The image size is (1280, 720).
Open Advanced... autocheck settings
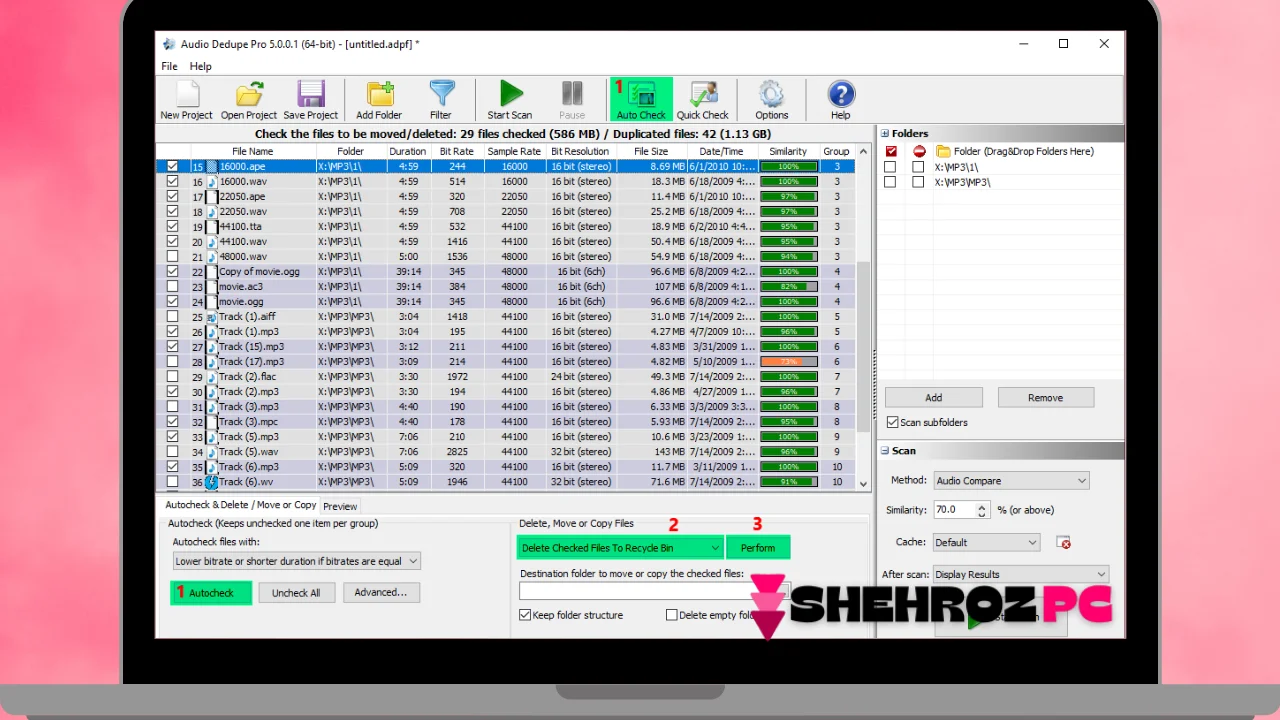[x=381, y=592]
